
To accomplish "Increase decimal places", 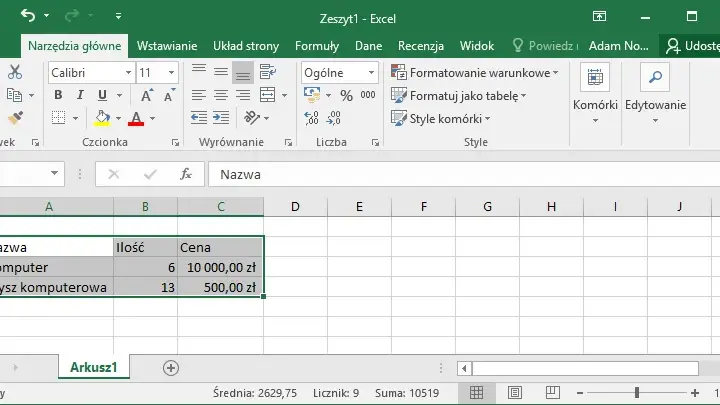I will click(311, 118).
